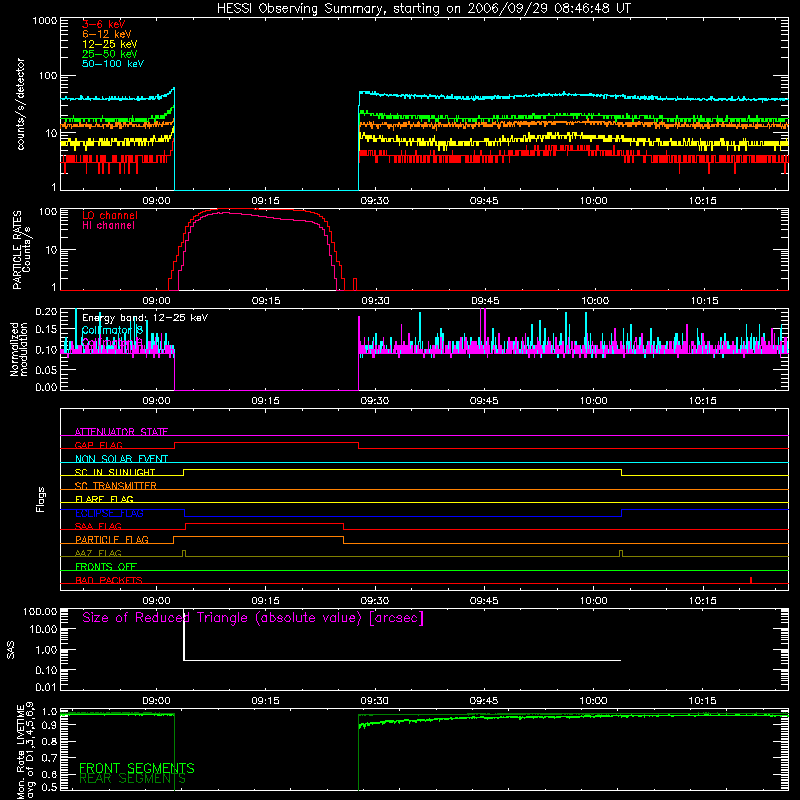
Task: Select the FRONT SEGMENTS legend label
Action: pos(137,768)
